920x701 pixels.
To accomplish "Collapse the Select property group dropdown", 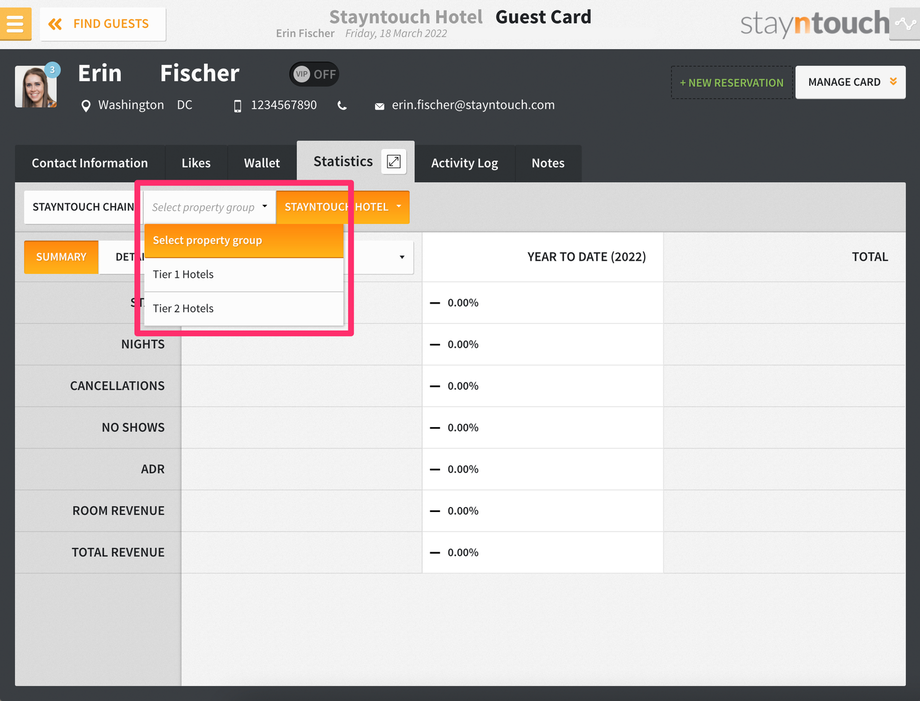I will coord(209,207).
